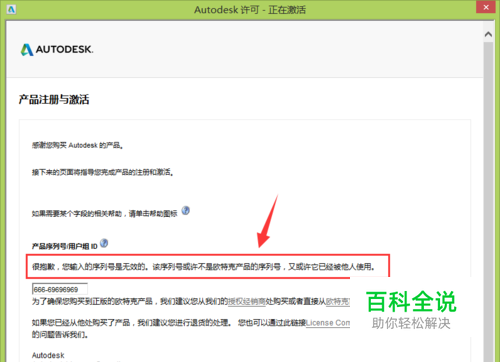This screenshot has width=500, height=362.
Task: Click the Autodesk text at bottom
Action: pyautogui.click(x=48, y=355)
